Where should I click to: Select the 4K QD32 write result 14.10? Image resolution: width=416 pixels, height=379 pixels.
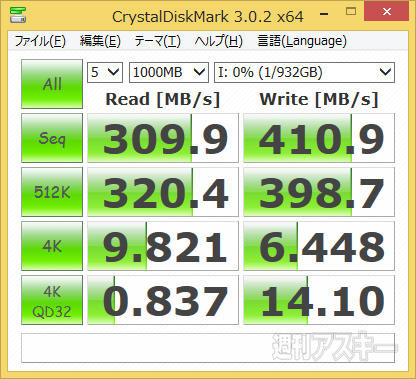click(x=319, y=300)
